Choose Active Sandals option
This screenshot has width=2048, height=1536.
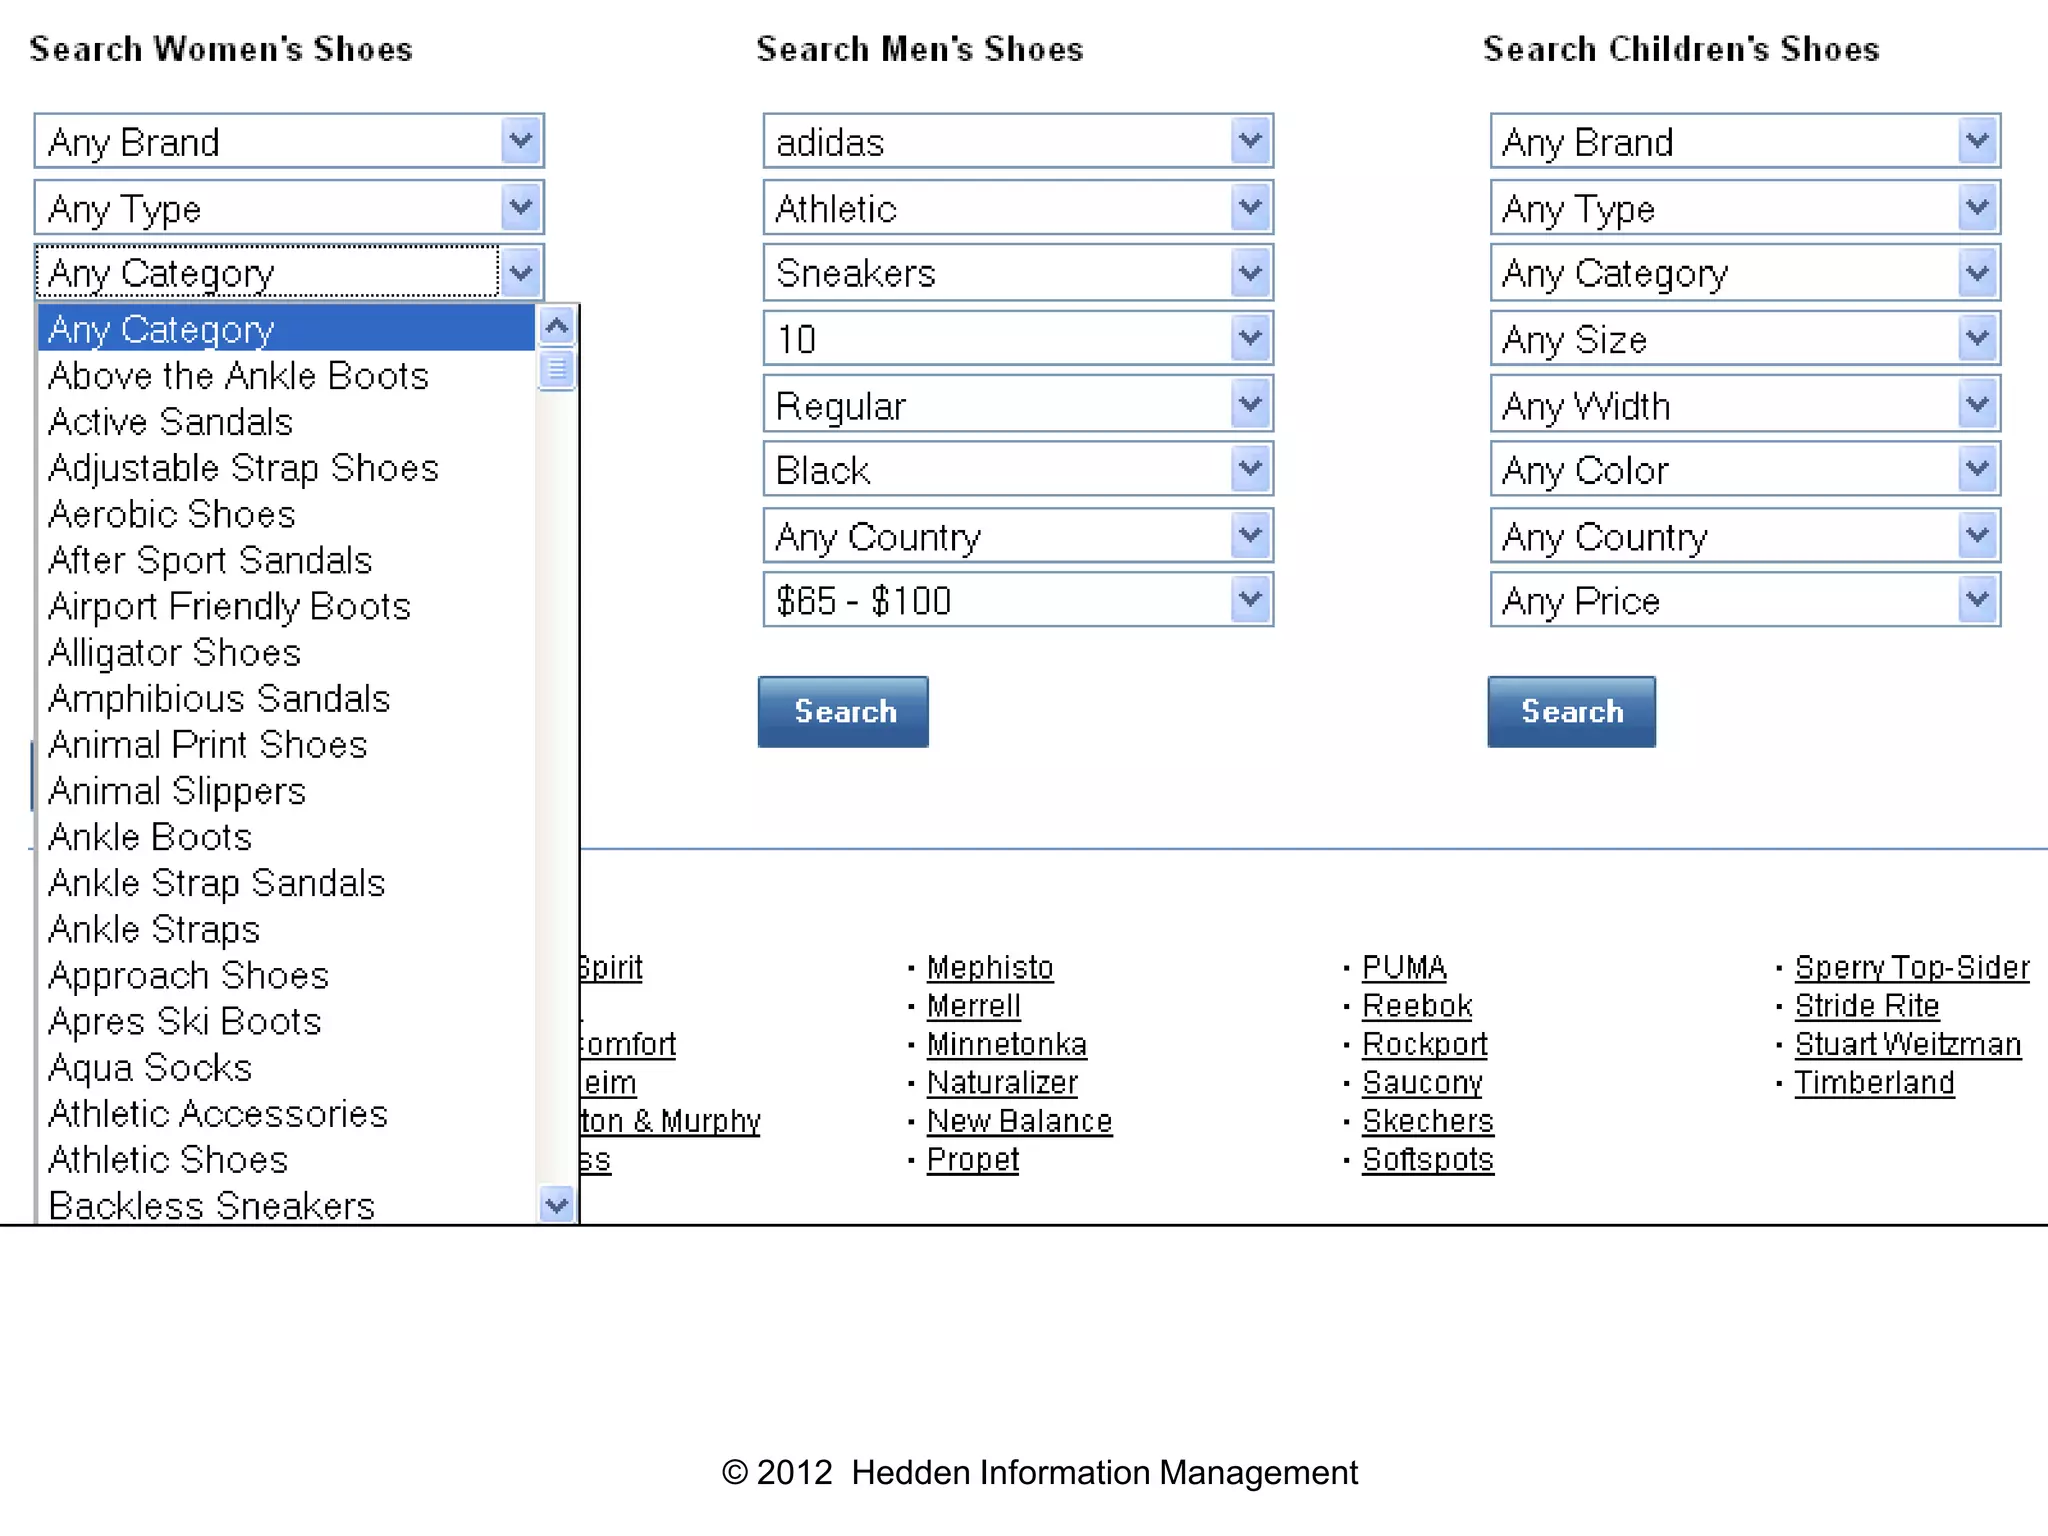(x=286, y=422)
